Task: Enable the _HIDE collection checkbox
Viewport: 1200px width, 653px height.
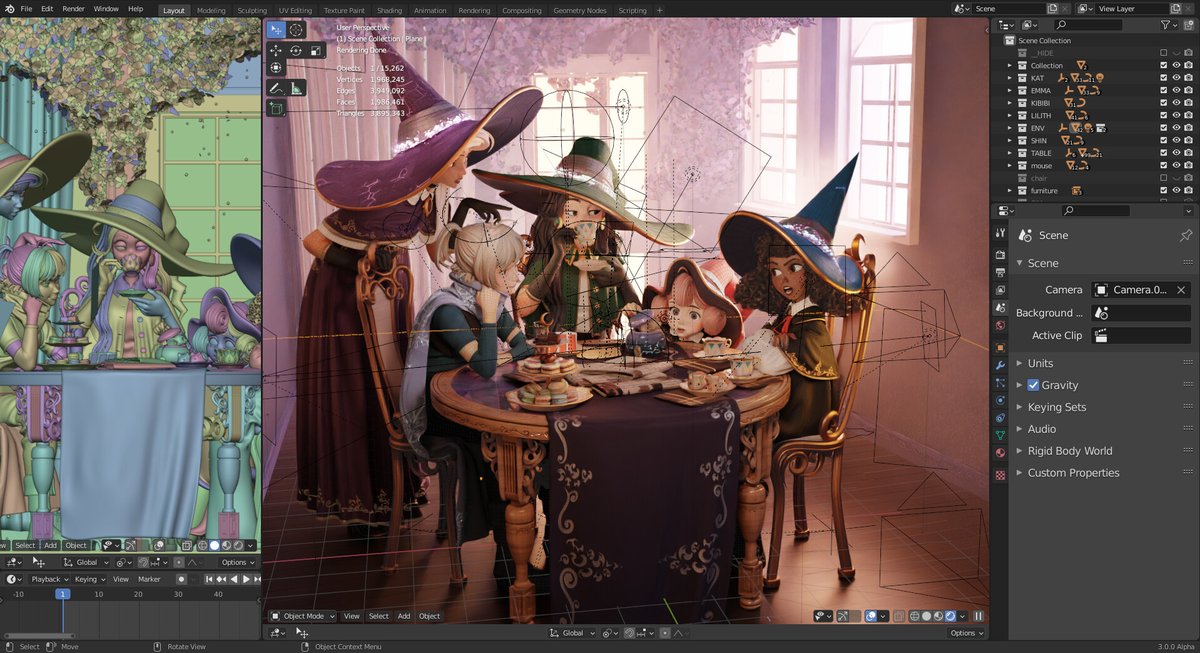Action: point(1163,53)
